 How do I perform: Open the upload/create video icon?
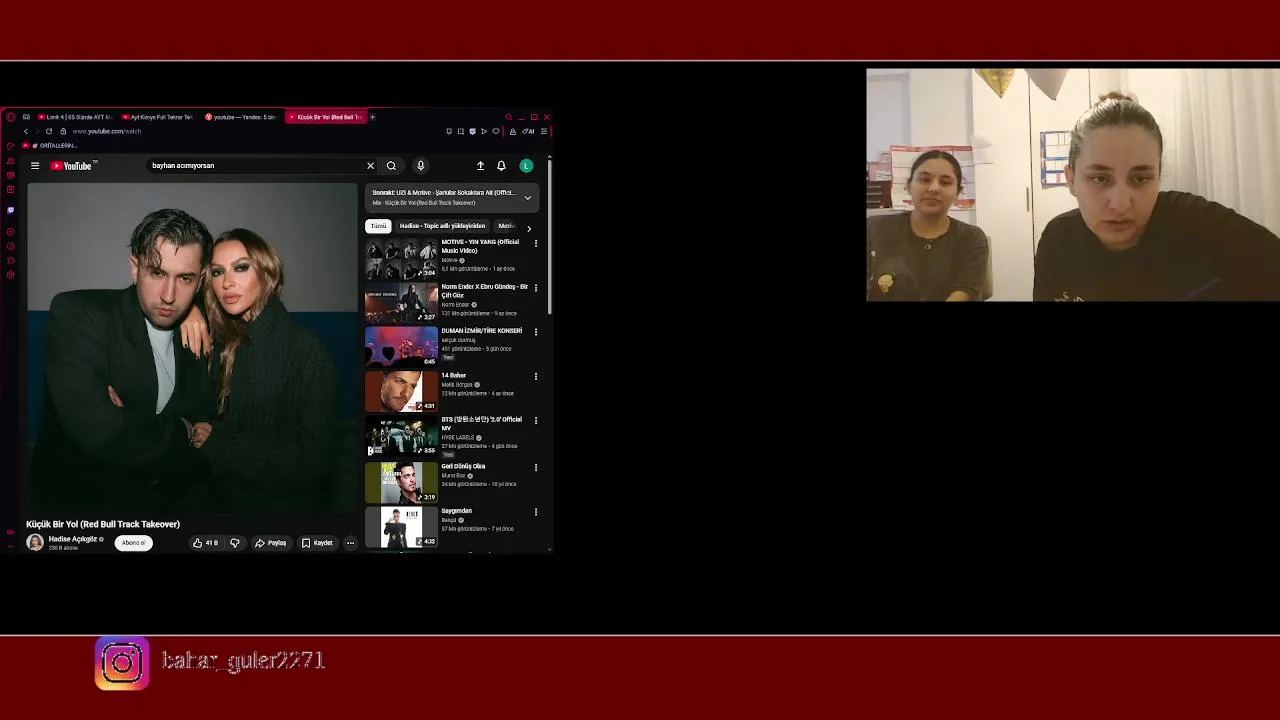480,166
